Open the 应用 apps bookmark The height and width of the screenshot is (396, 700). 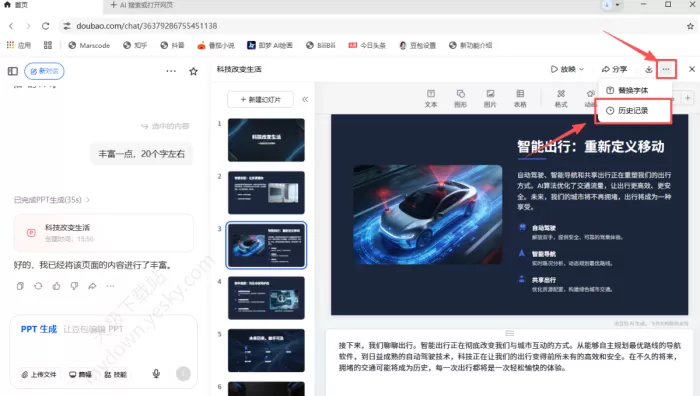[x=19, y=45]
